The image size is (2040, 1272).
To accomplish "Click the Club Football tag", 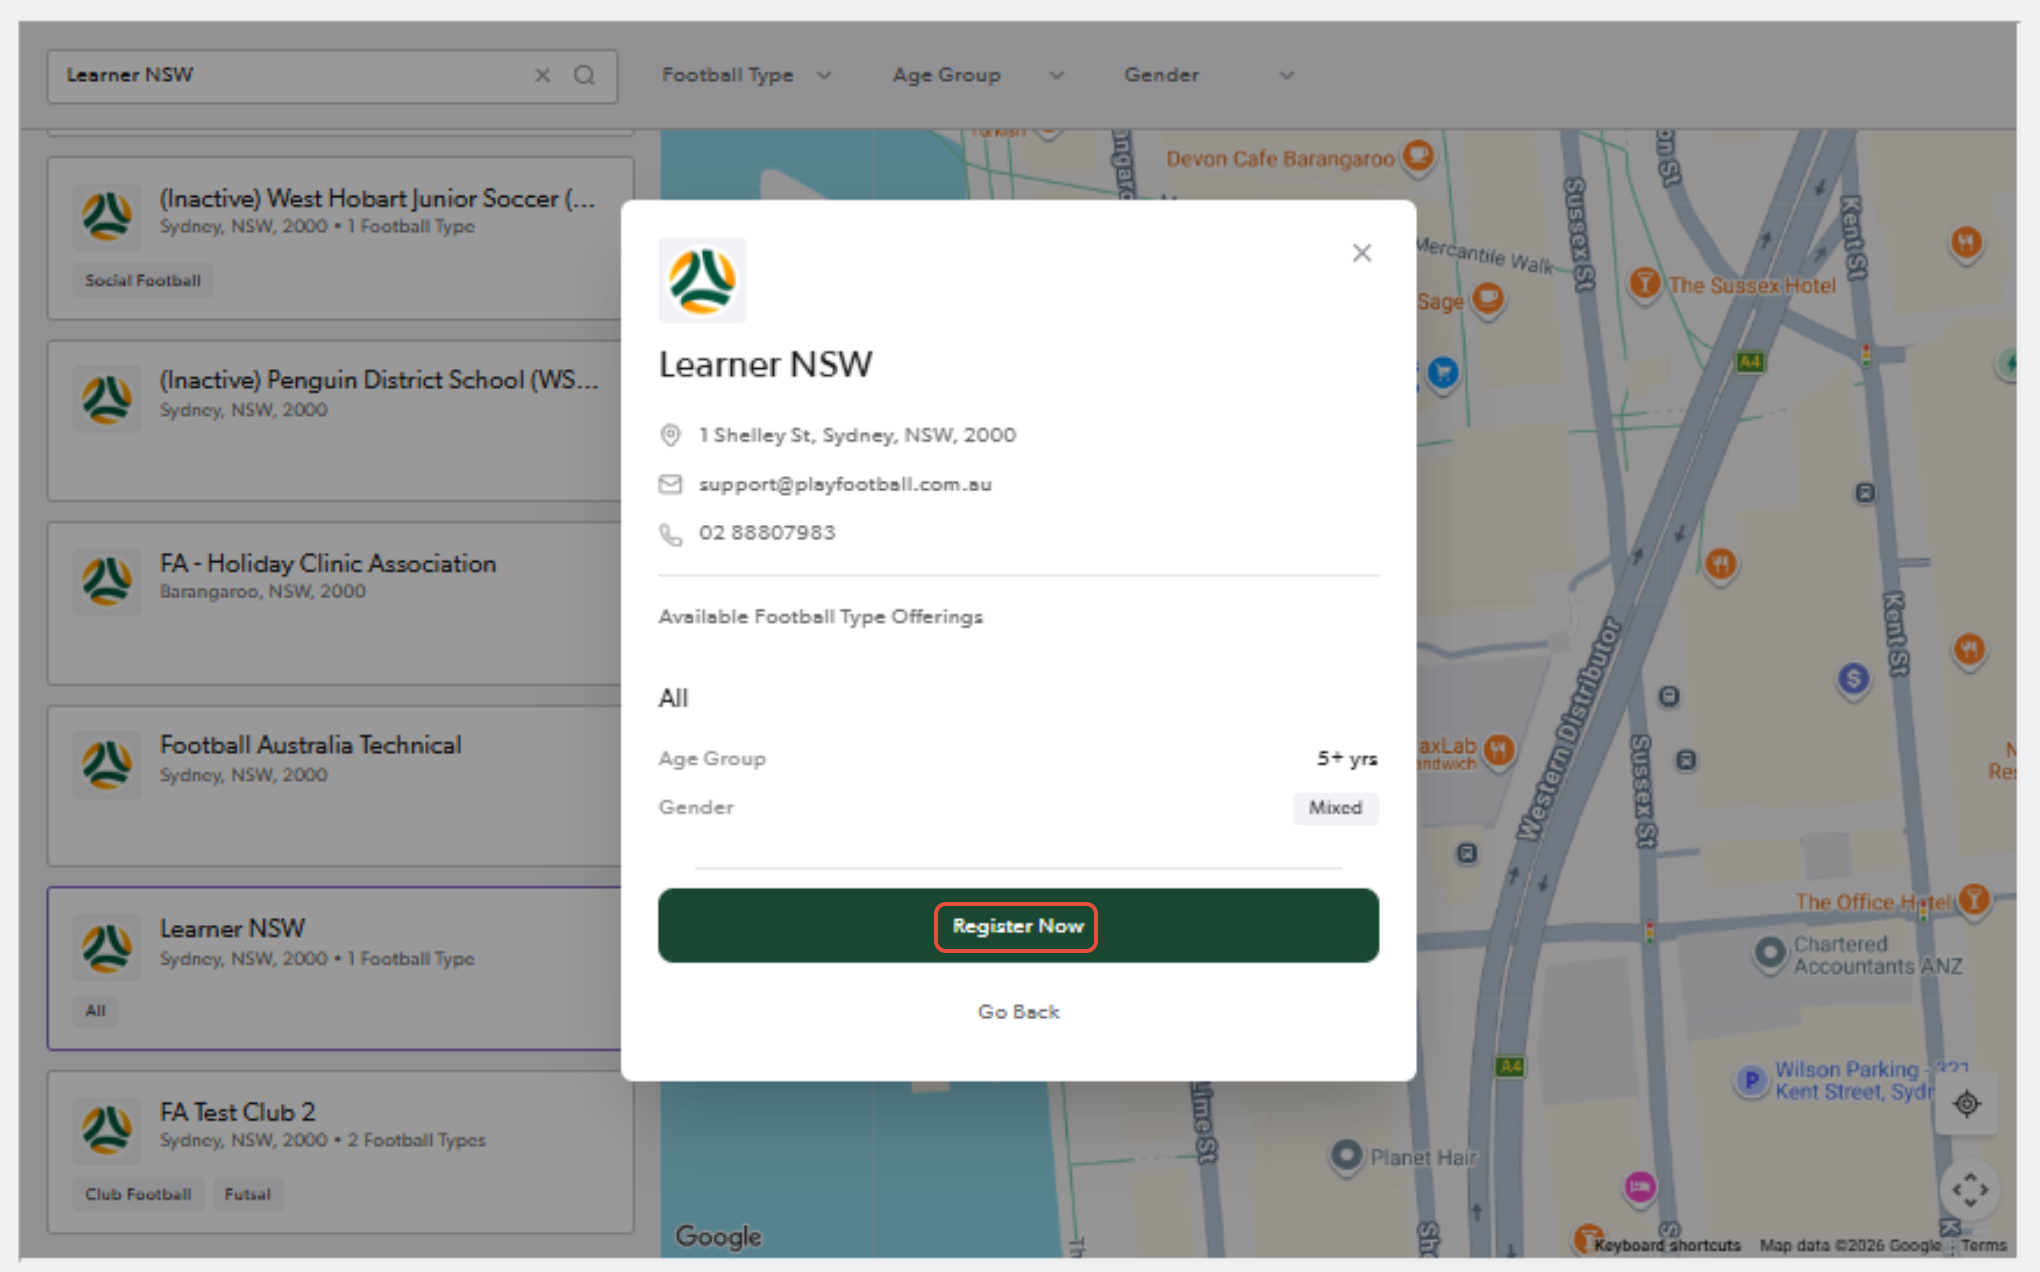I will click(x=138, y=1194).
